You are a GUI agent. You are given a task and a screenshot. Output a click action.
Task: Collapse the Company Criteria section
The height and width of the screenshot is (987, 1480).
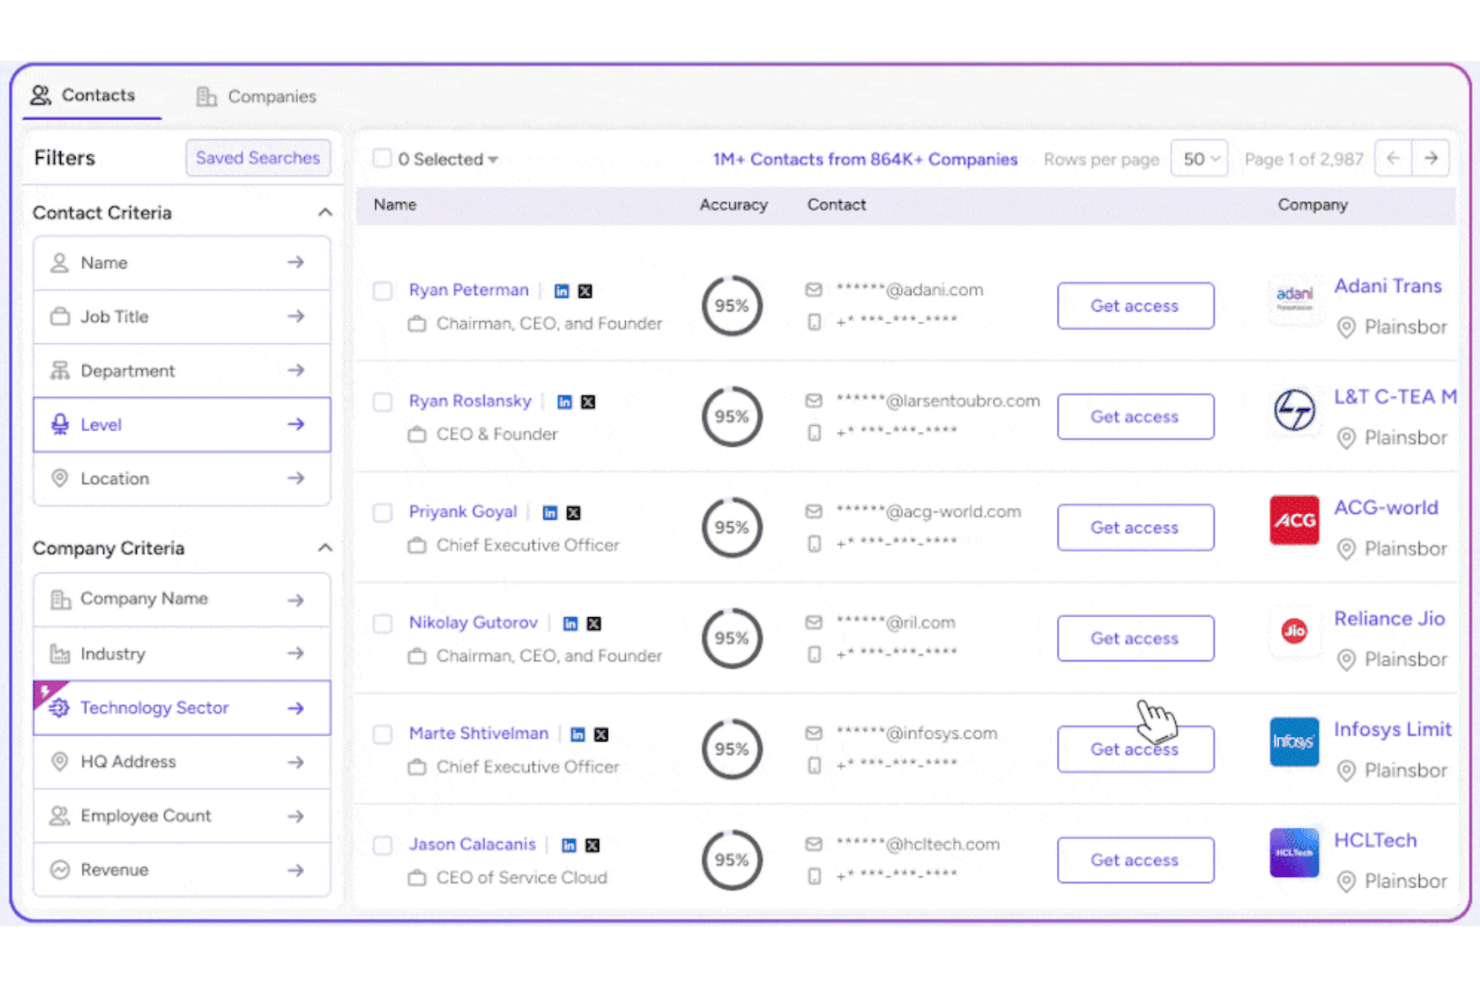(x=325, y=548)
